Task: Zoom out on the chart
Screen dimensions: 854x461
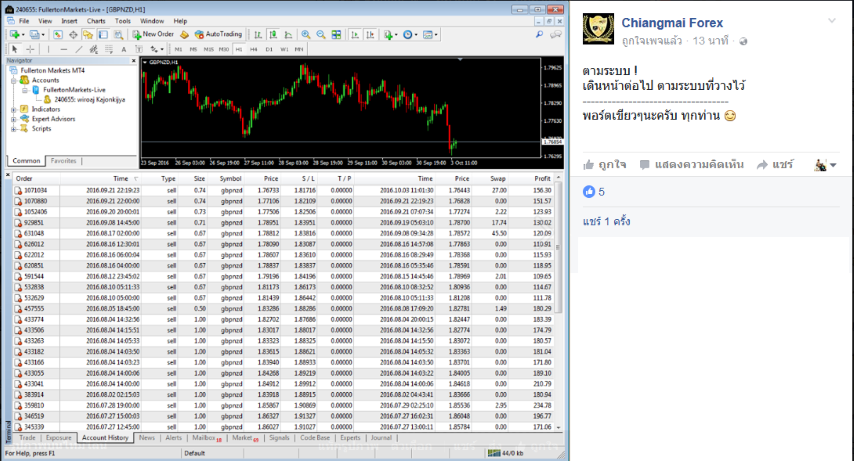Action: (321, 34)
